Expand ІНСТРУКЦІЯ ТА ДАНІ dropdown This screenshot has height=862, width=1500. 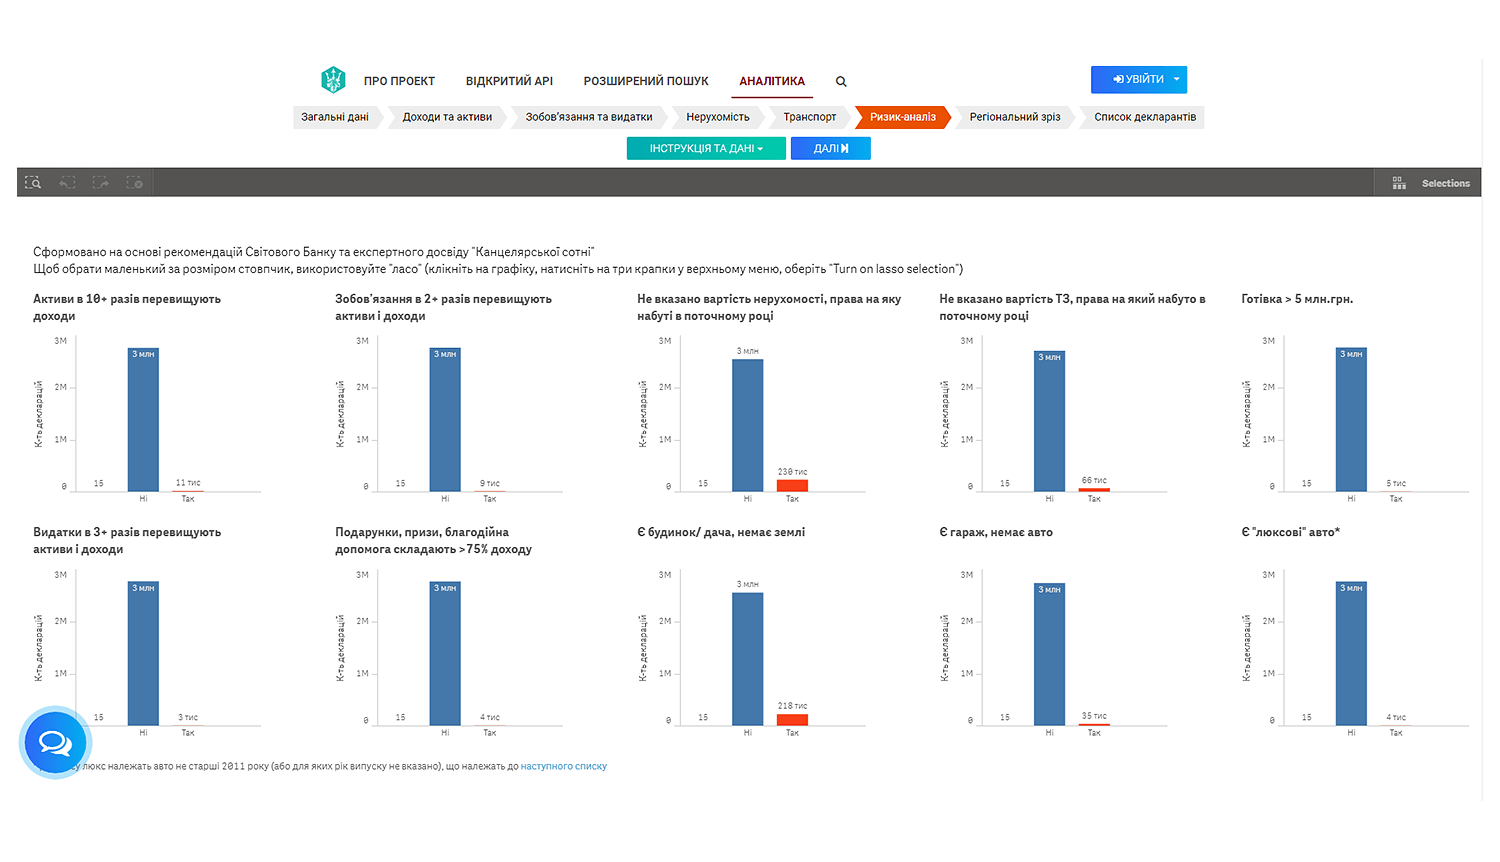(706, 149)
